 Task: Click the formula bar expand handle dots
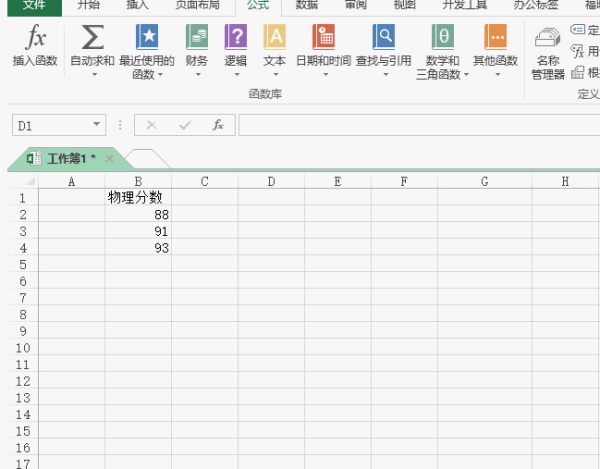coord(120,125)
